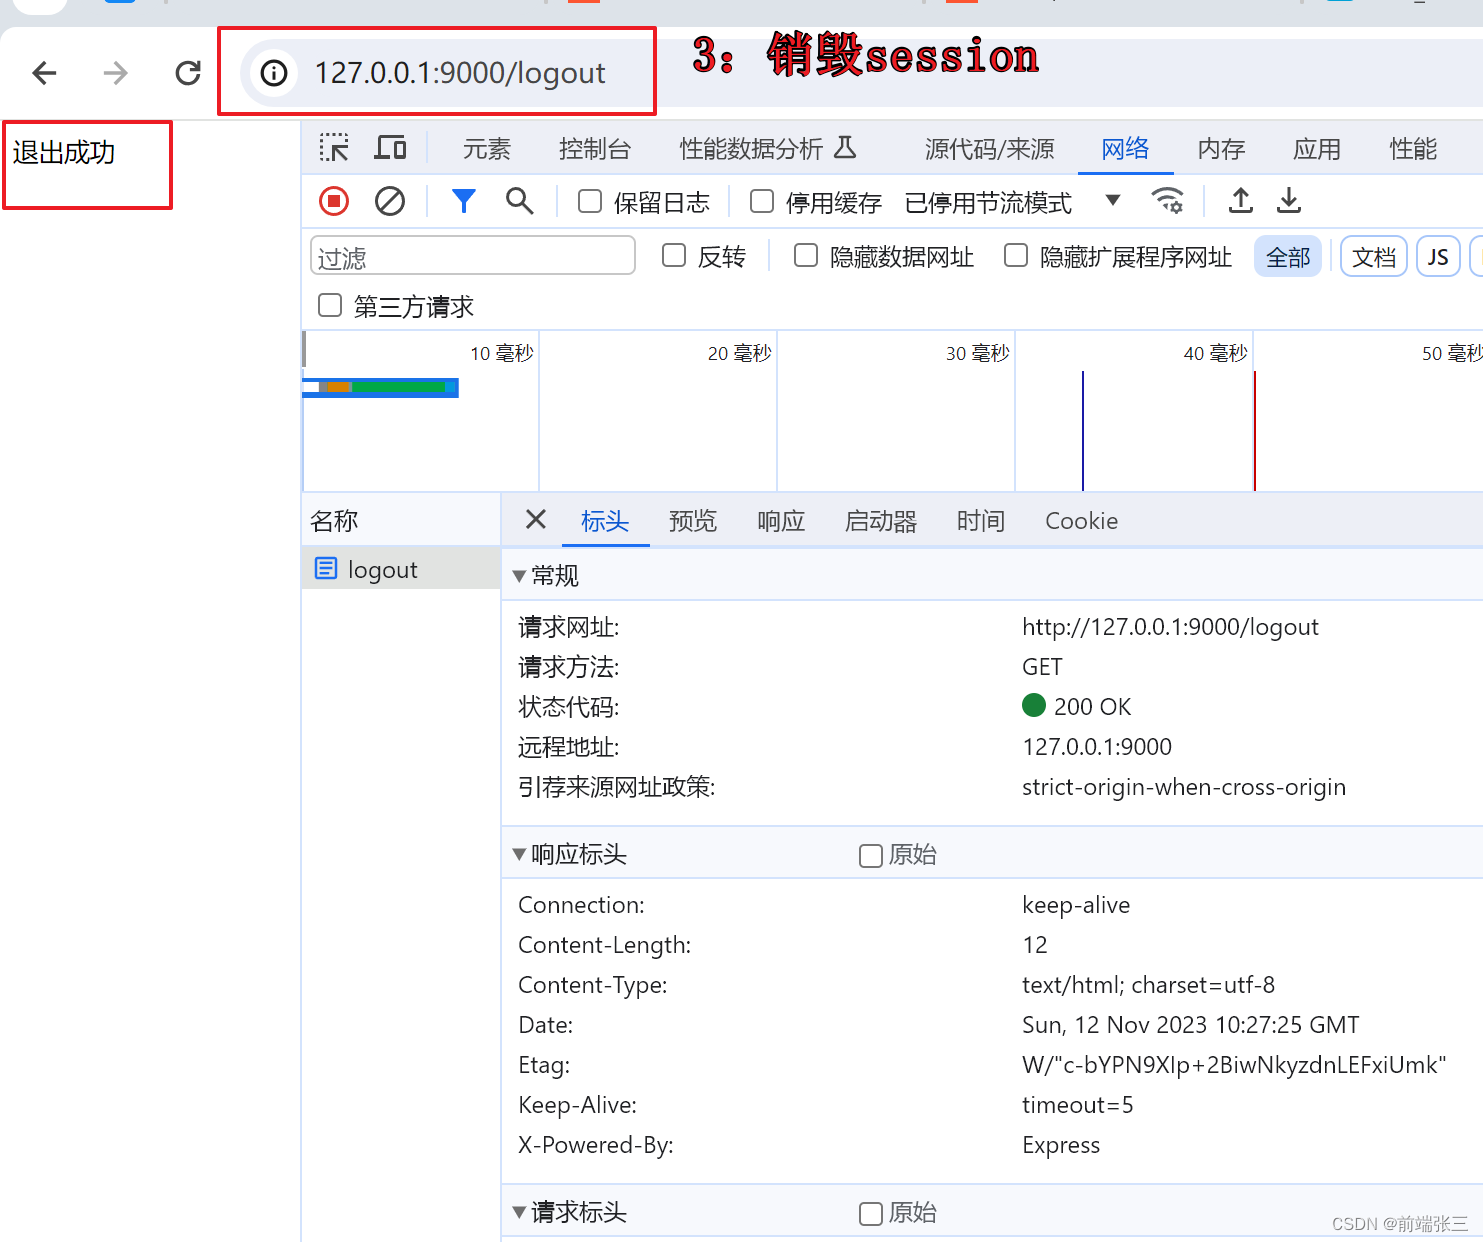Check 原始 next to 请求标头

871,1214
